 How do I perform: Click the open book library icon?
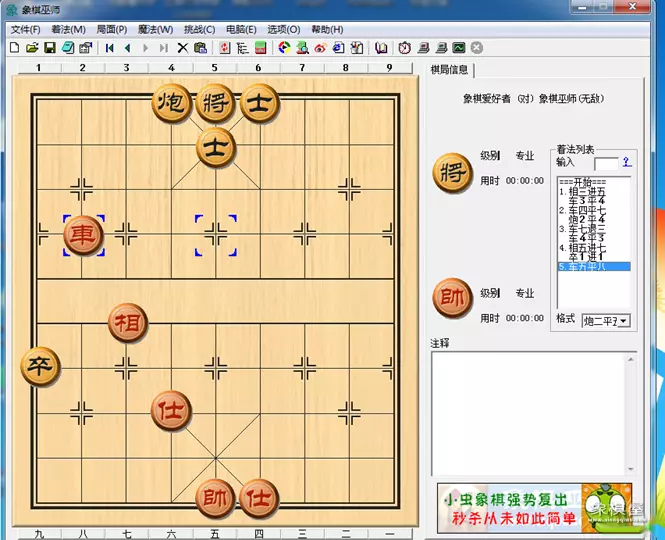point(381,47)
